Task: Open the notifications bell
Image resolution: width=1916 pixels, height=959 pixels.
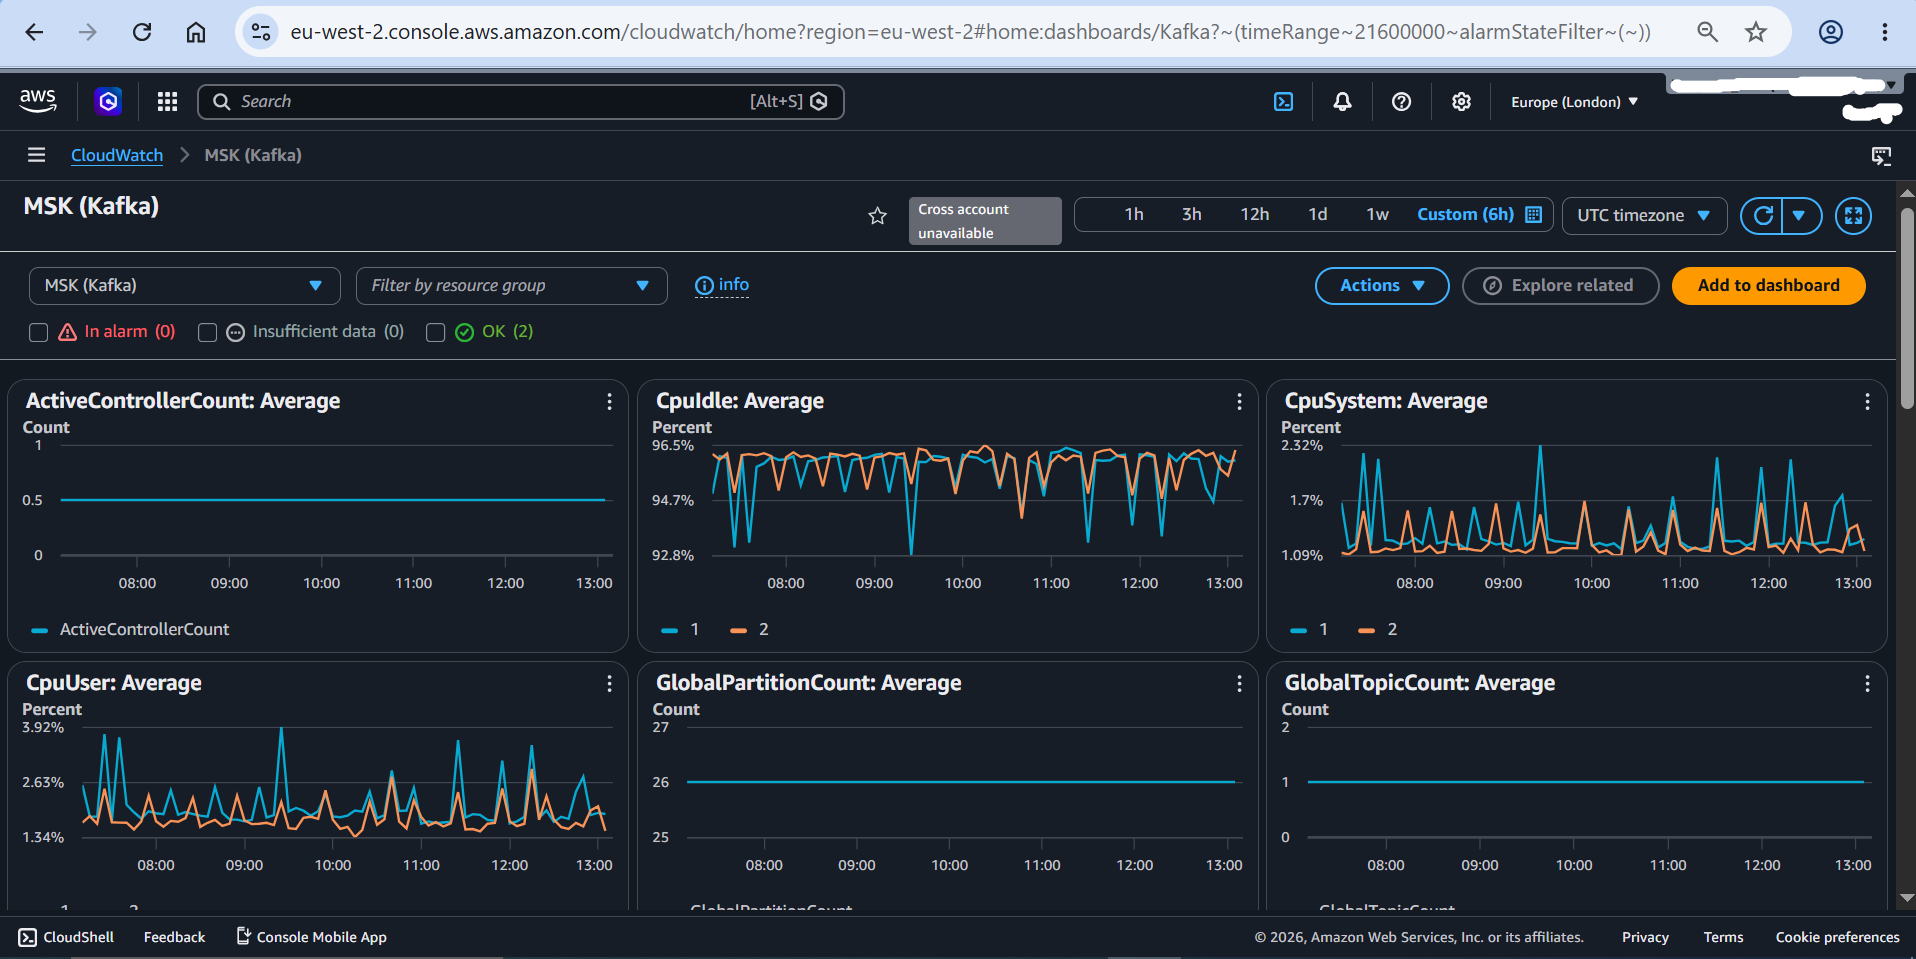Action: click(1342, 101)
